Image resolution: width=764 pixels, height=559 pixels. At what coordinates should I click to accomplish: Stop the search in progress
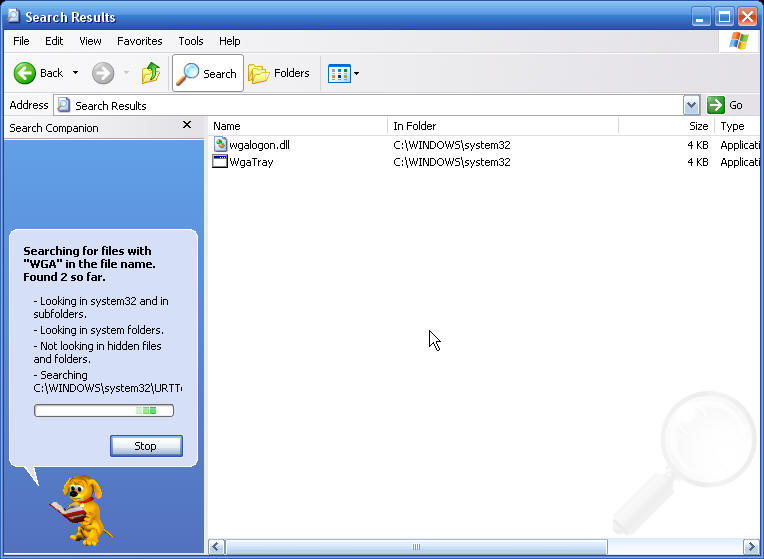tap(146, 446)
